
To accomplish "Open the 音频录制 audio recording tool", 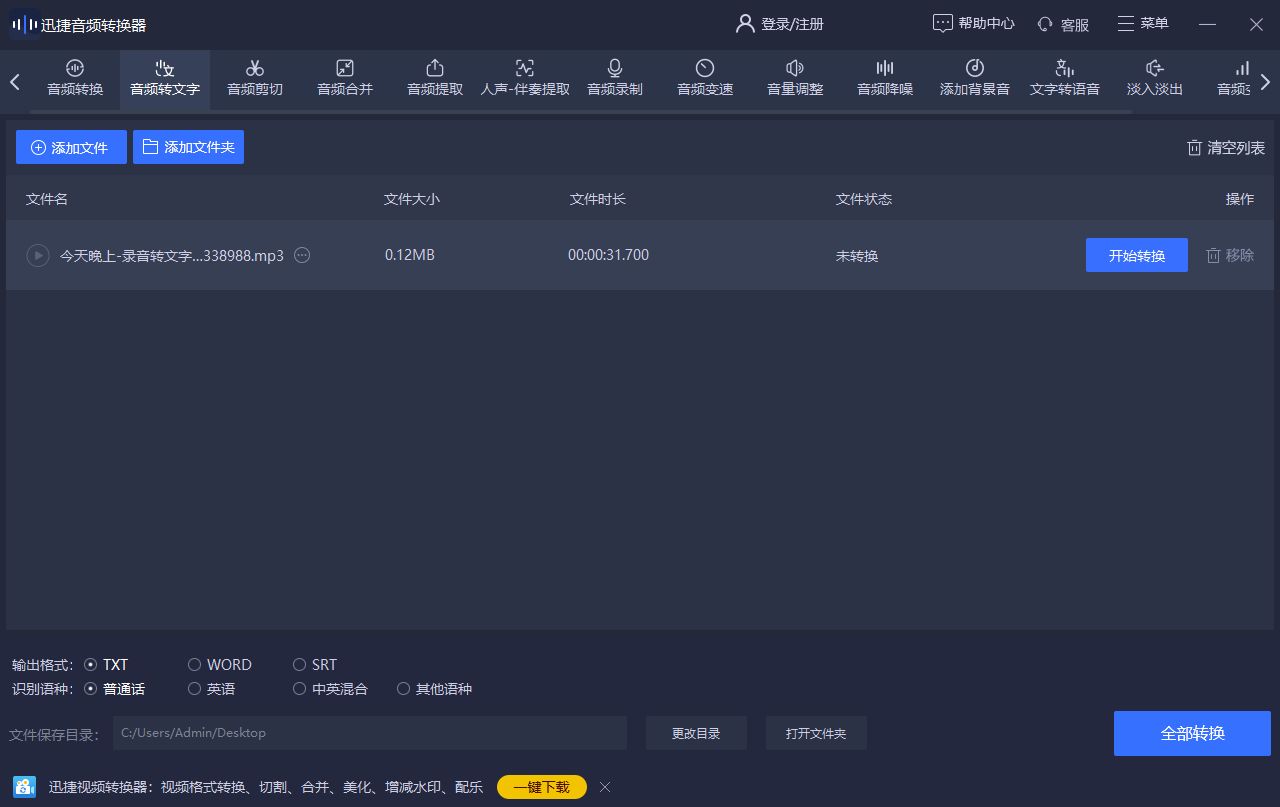I will [x=615, y=78].
